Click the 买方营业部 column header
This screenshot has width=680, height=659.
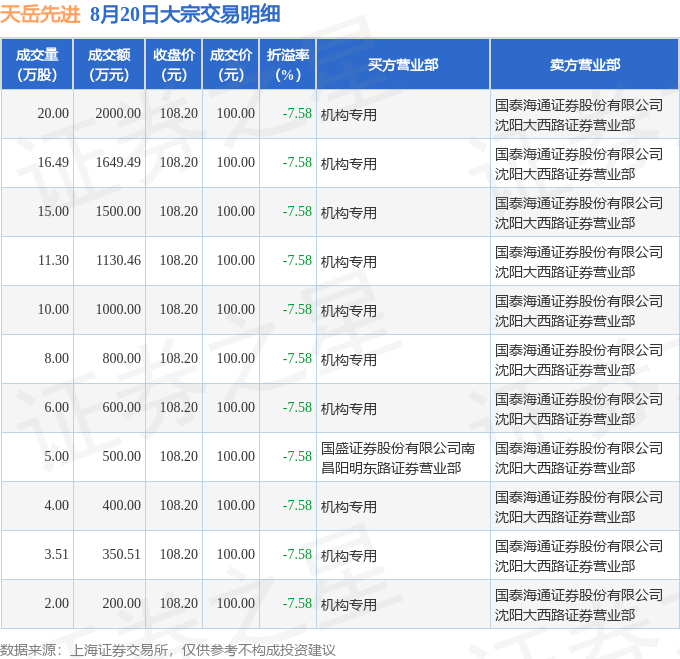click(x=403, y=64)
